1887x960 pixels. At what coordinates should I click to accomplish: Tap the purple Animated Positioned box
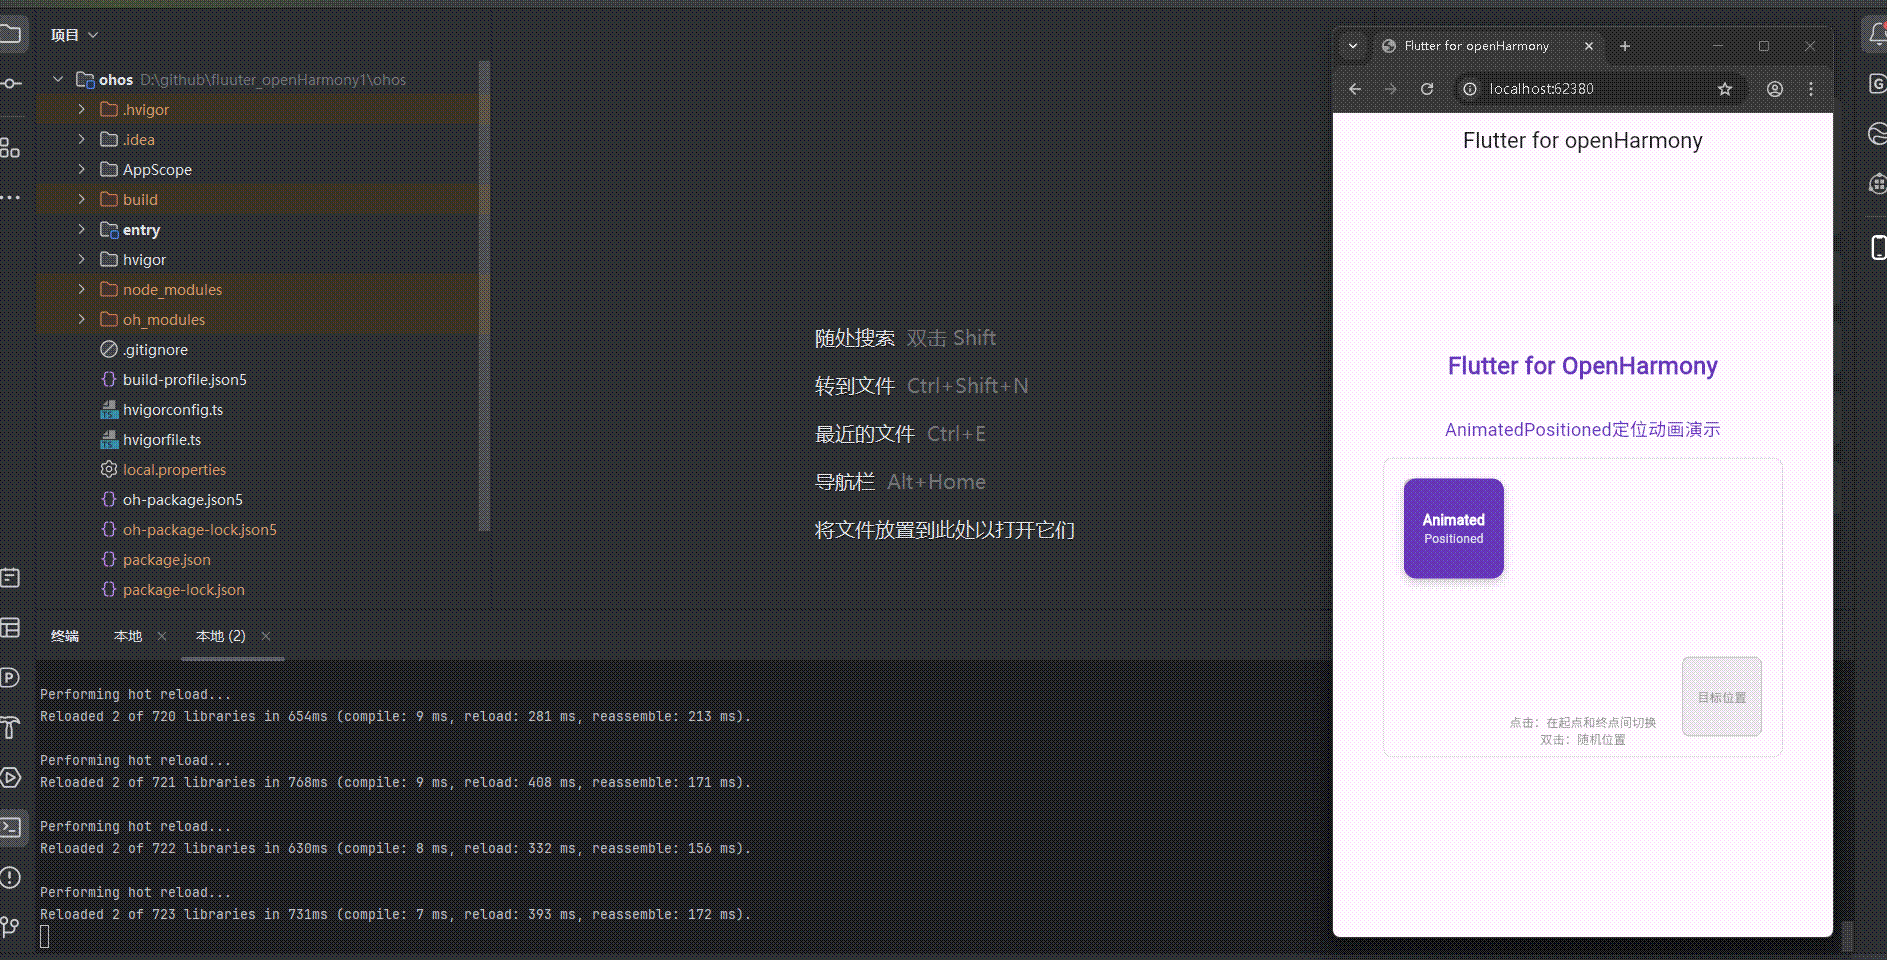[x=1454, y=528]
